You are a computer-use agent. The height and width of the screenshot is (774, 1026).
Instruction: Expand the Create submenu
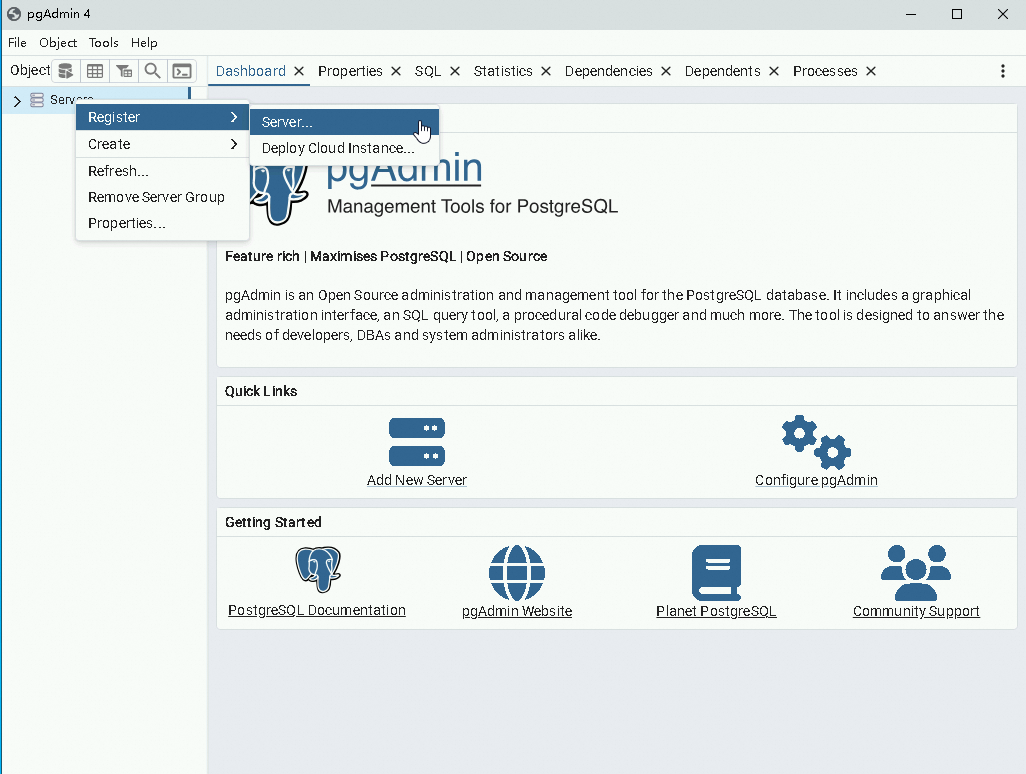(x=110, y=143)
